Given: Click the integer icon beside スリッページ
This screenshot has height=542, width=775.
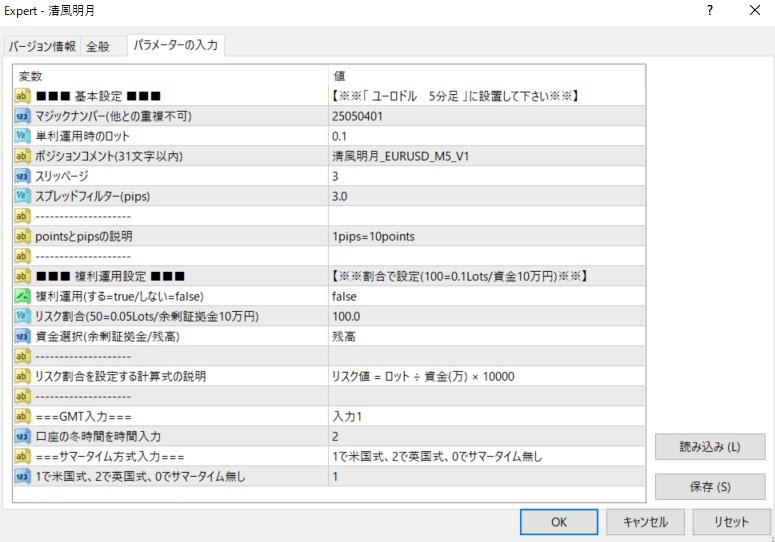Looking at the screenshot, I should 22,176.
